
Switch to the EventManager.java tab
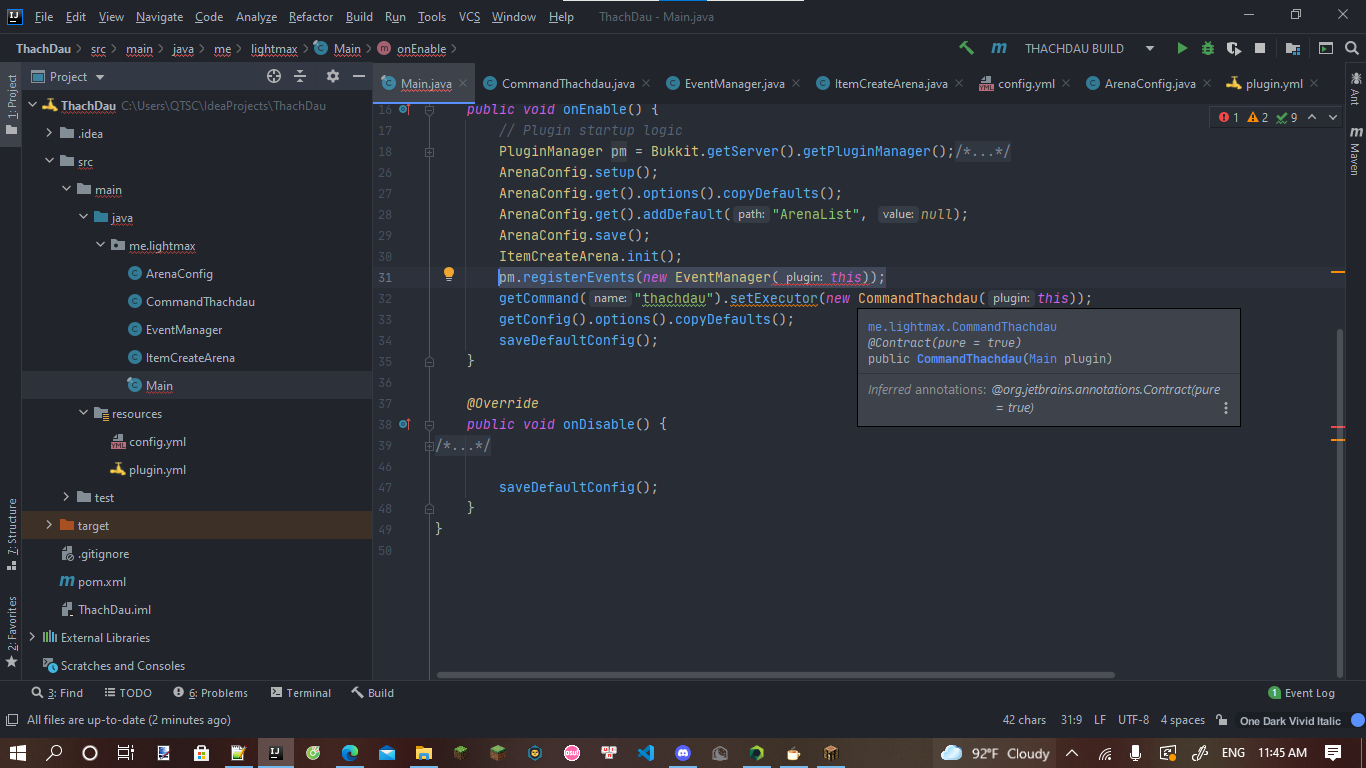(734, 84)
